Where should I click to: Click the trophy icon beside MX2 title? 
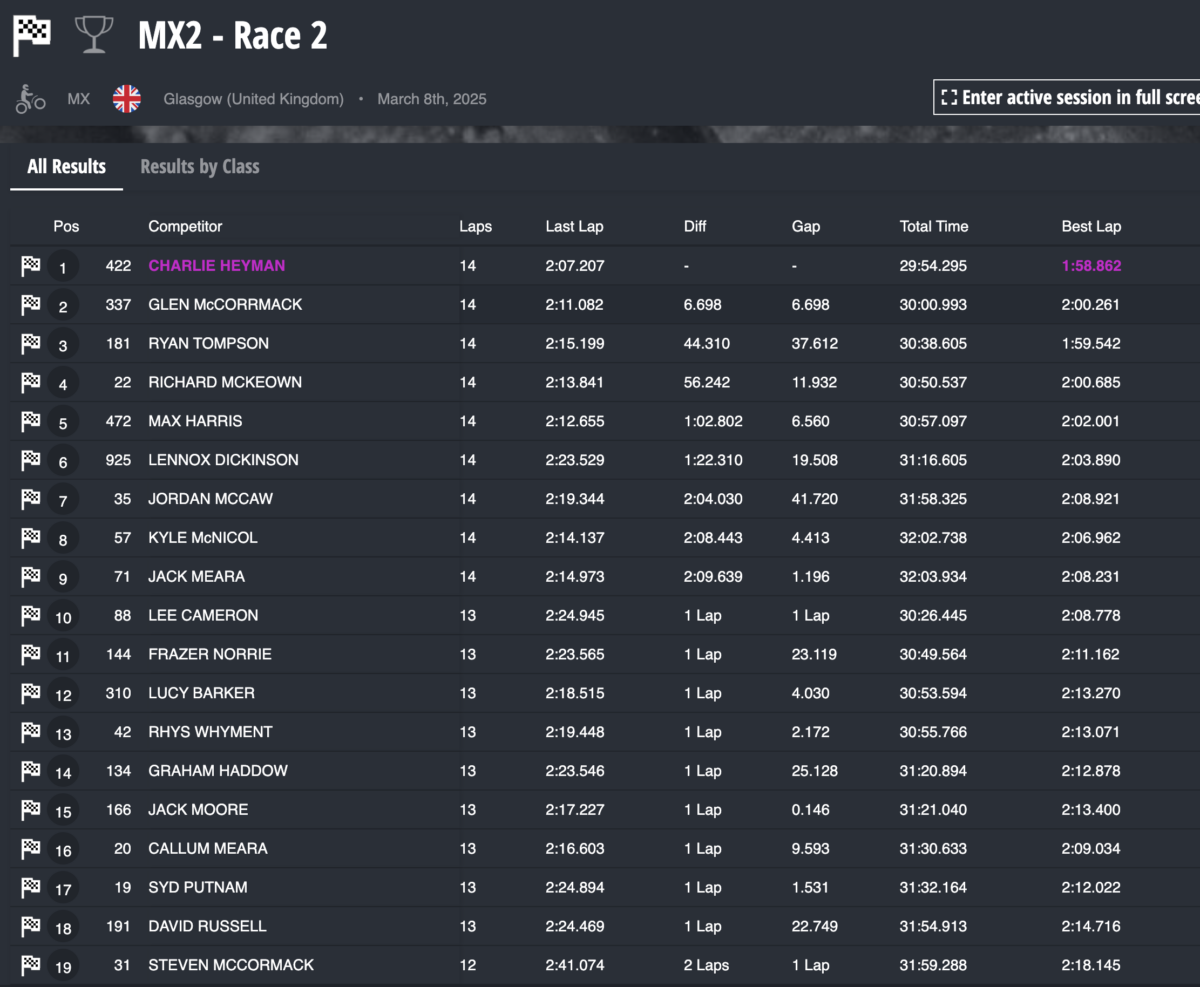93,36
